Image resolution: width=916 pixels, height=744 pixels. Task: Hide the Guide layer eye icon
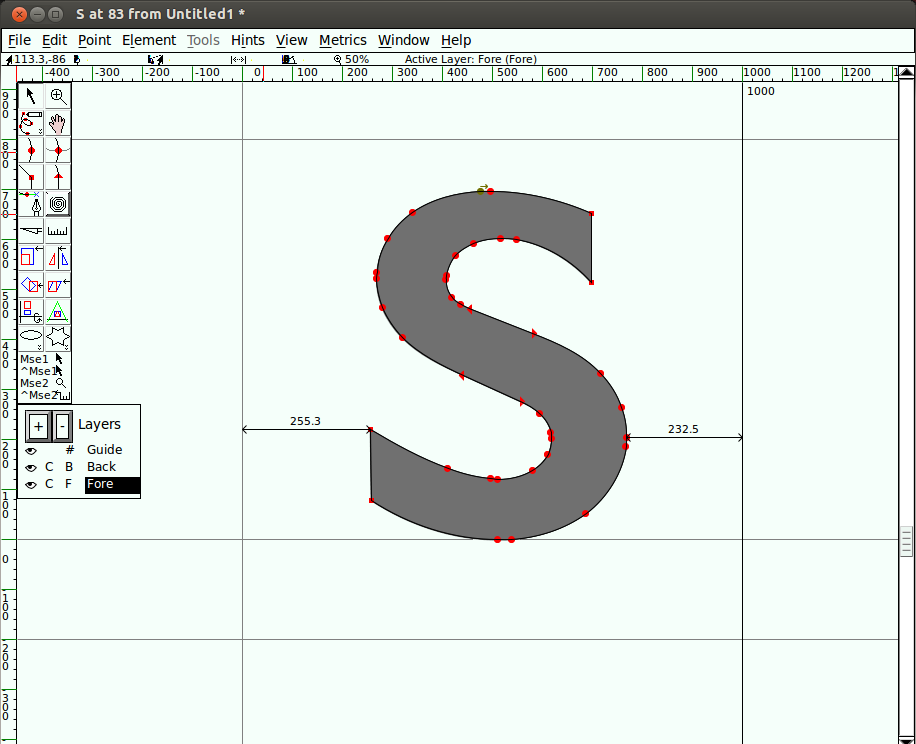tap(31, 451)
